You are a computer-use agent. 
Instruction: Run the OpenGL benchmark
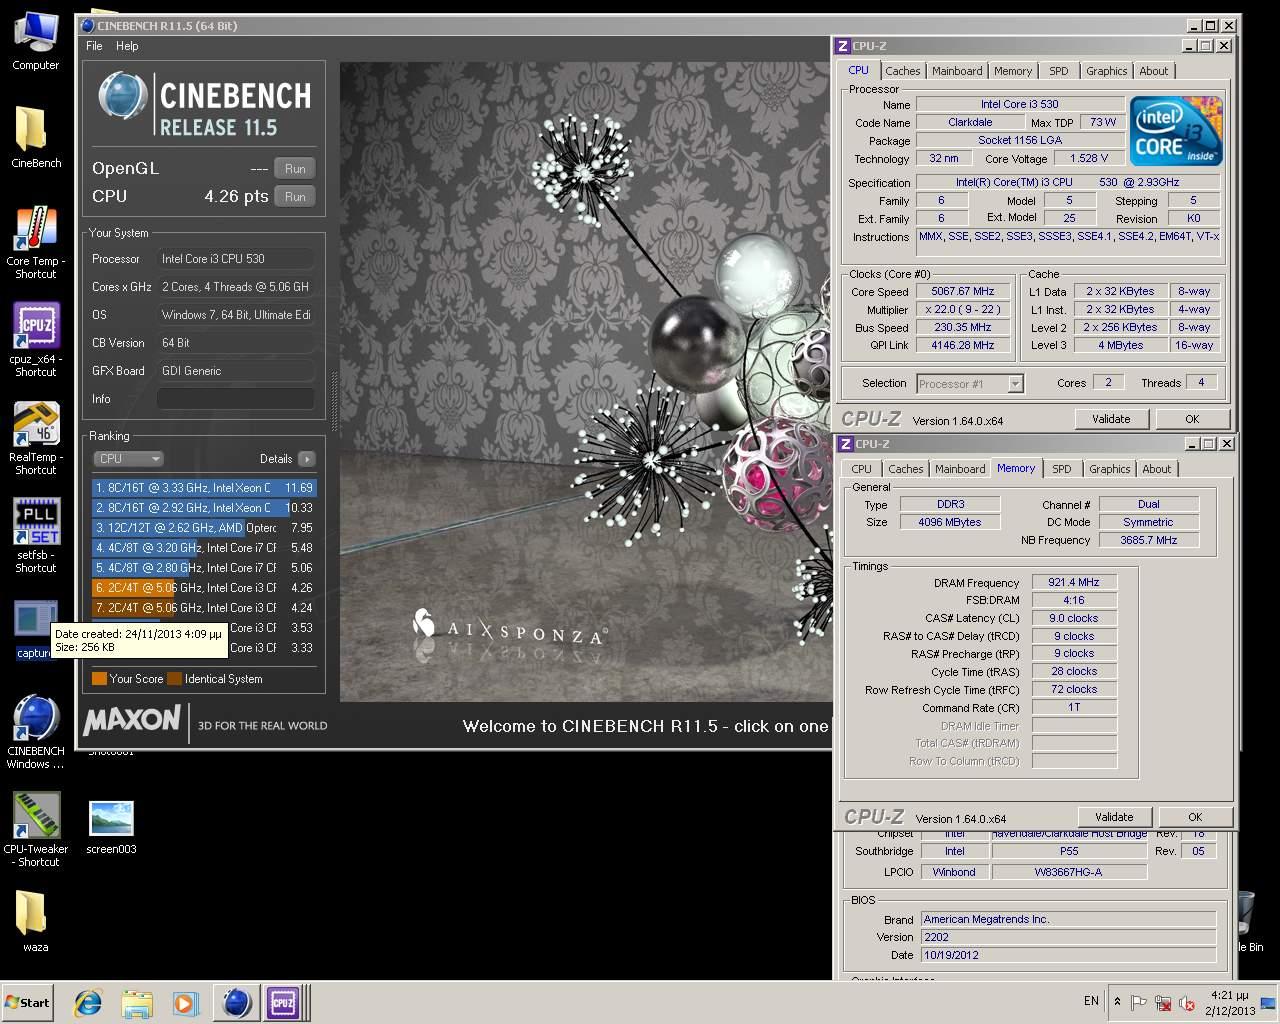coord(295,169)
